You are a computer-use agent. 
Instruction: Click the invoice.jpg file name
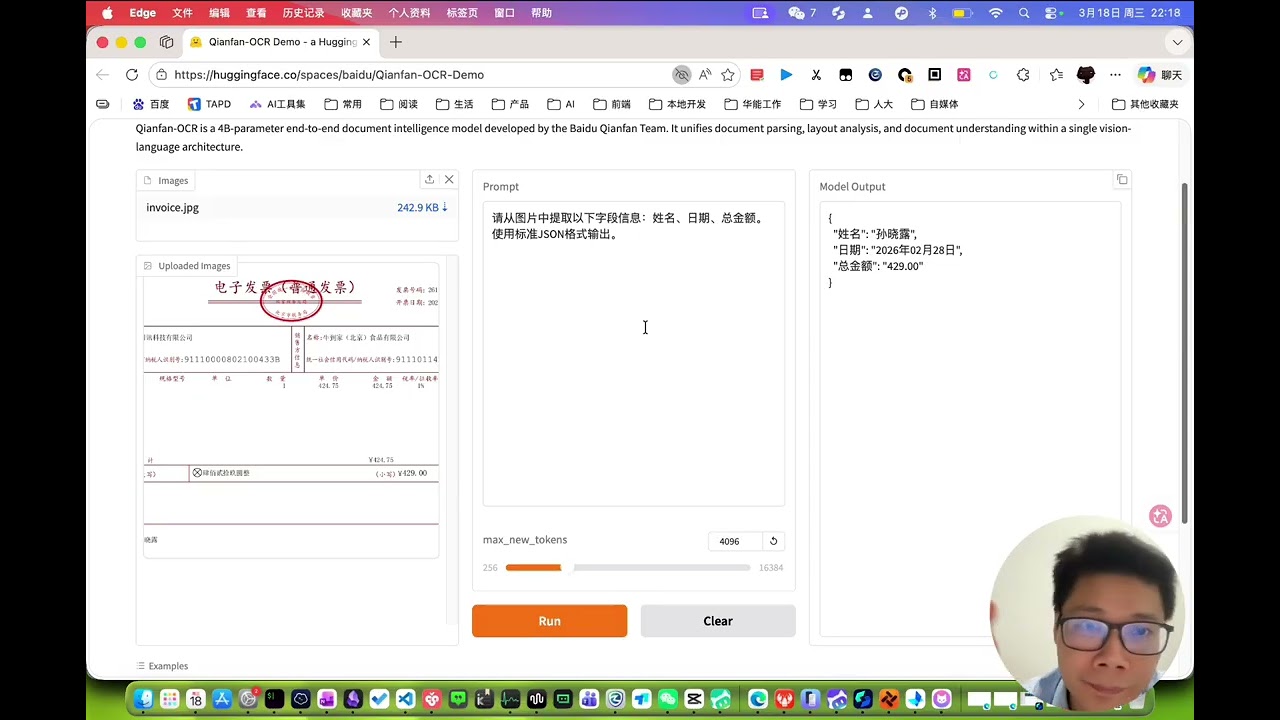click(x=172, y=207)
